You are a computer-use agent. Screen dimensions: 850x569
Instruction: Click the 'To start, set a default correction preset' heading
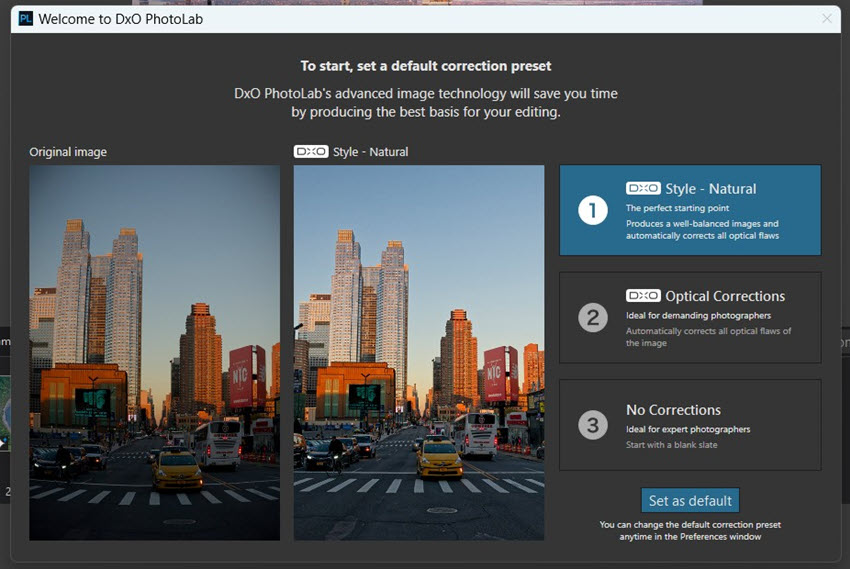[x=426, y=66]
